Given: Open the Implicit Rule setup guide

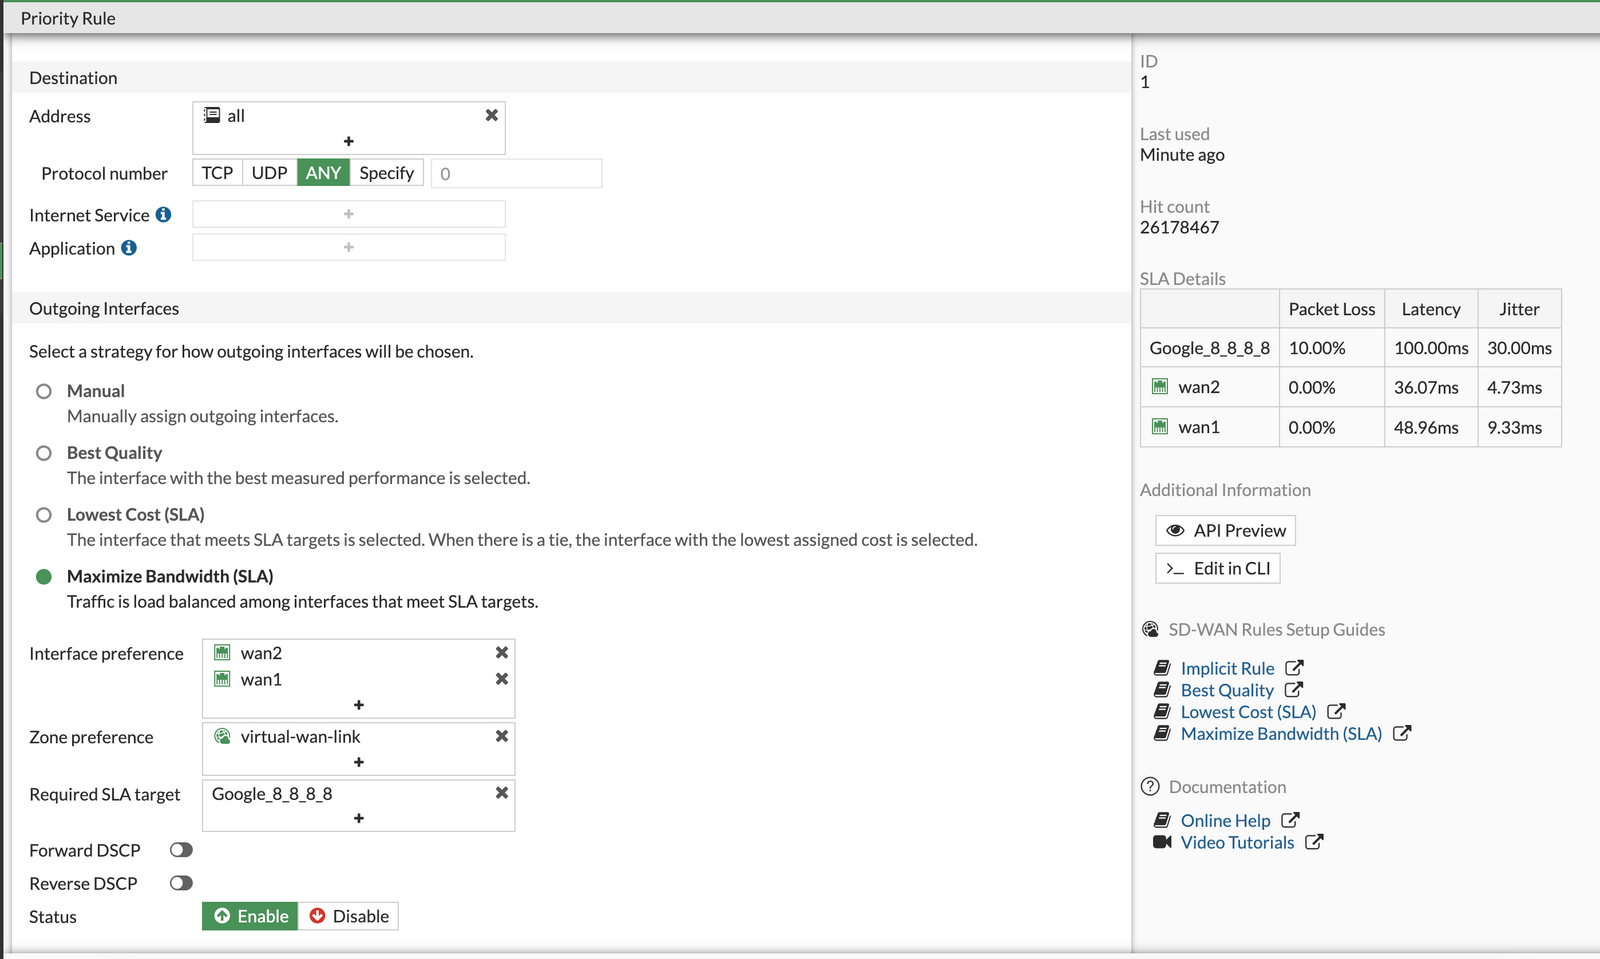Looking at the screenshot, I should coord(1228,668).
